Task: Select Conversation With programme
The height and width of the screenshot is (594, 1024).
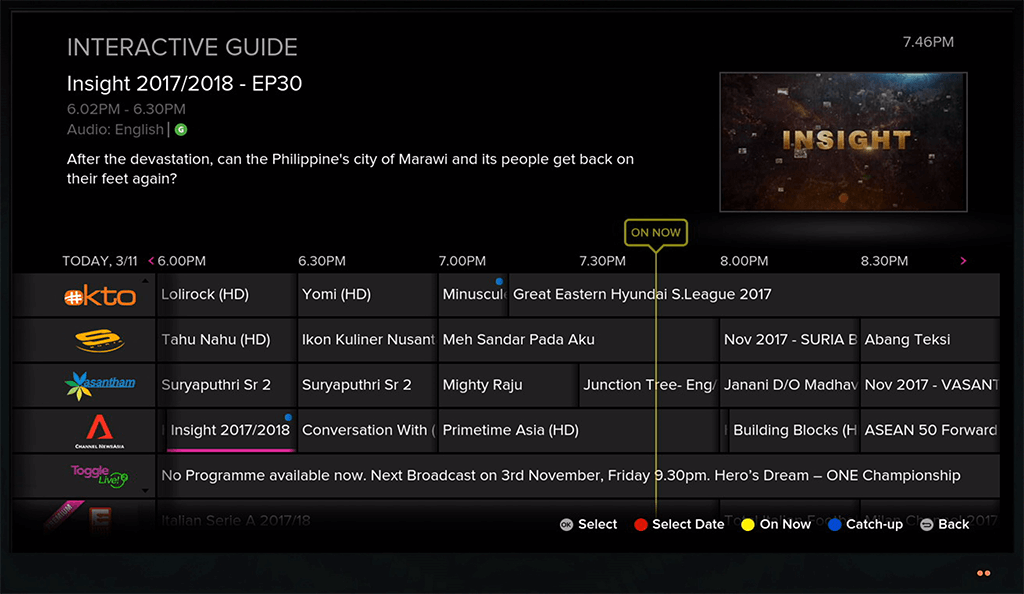Action: (x=367, y=430)
